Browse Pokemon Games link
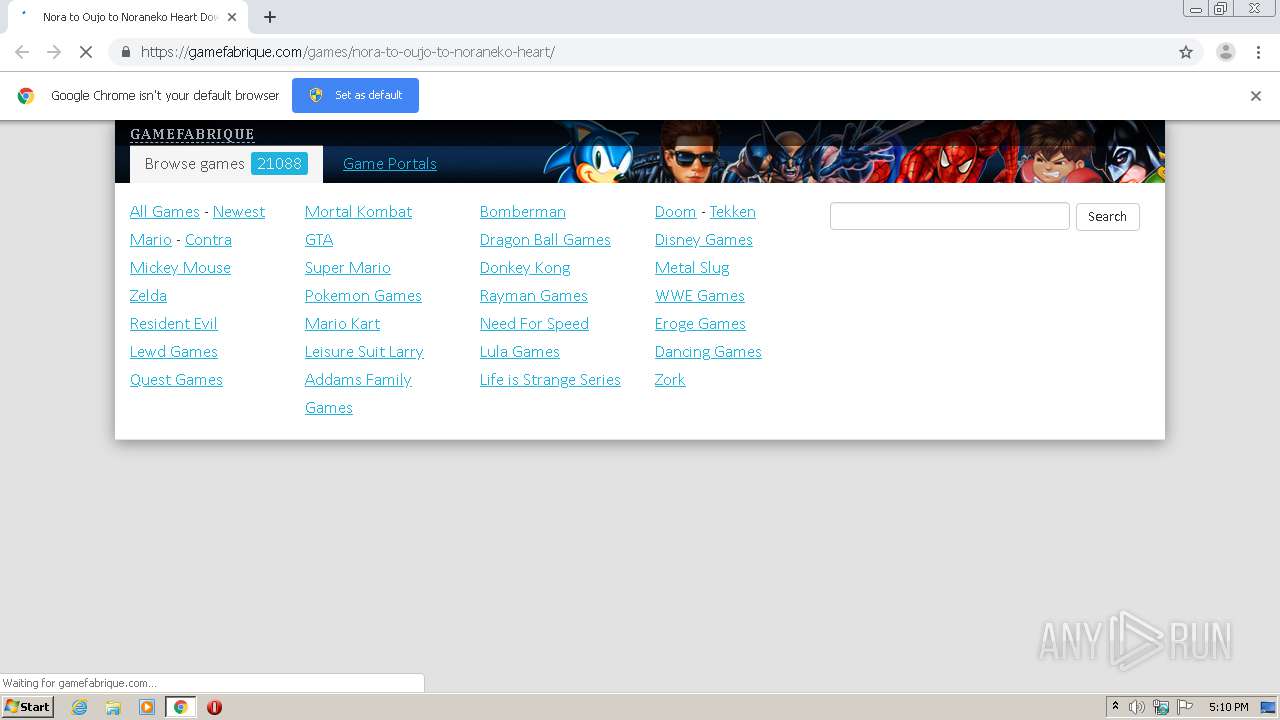This screenshot has width=1280, height=720. click(363, 296)
